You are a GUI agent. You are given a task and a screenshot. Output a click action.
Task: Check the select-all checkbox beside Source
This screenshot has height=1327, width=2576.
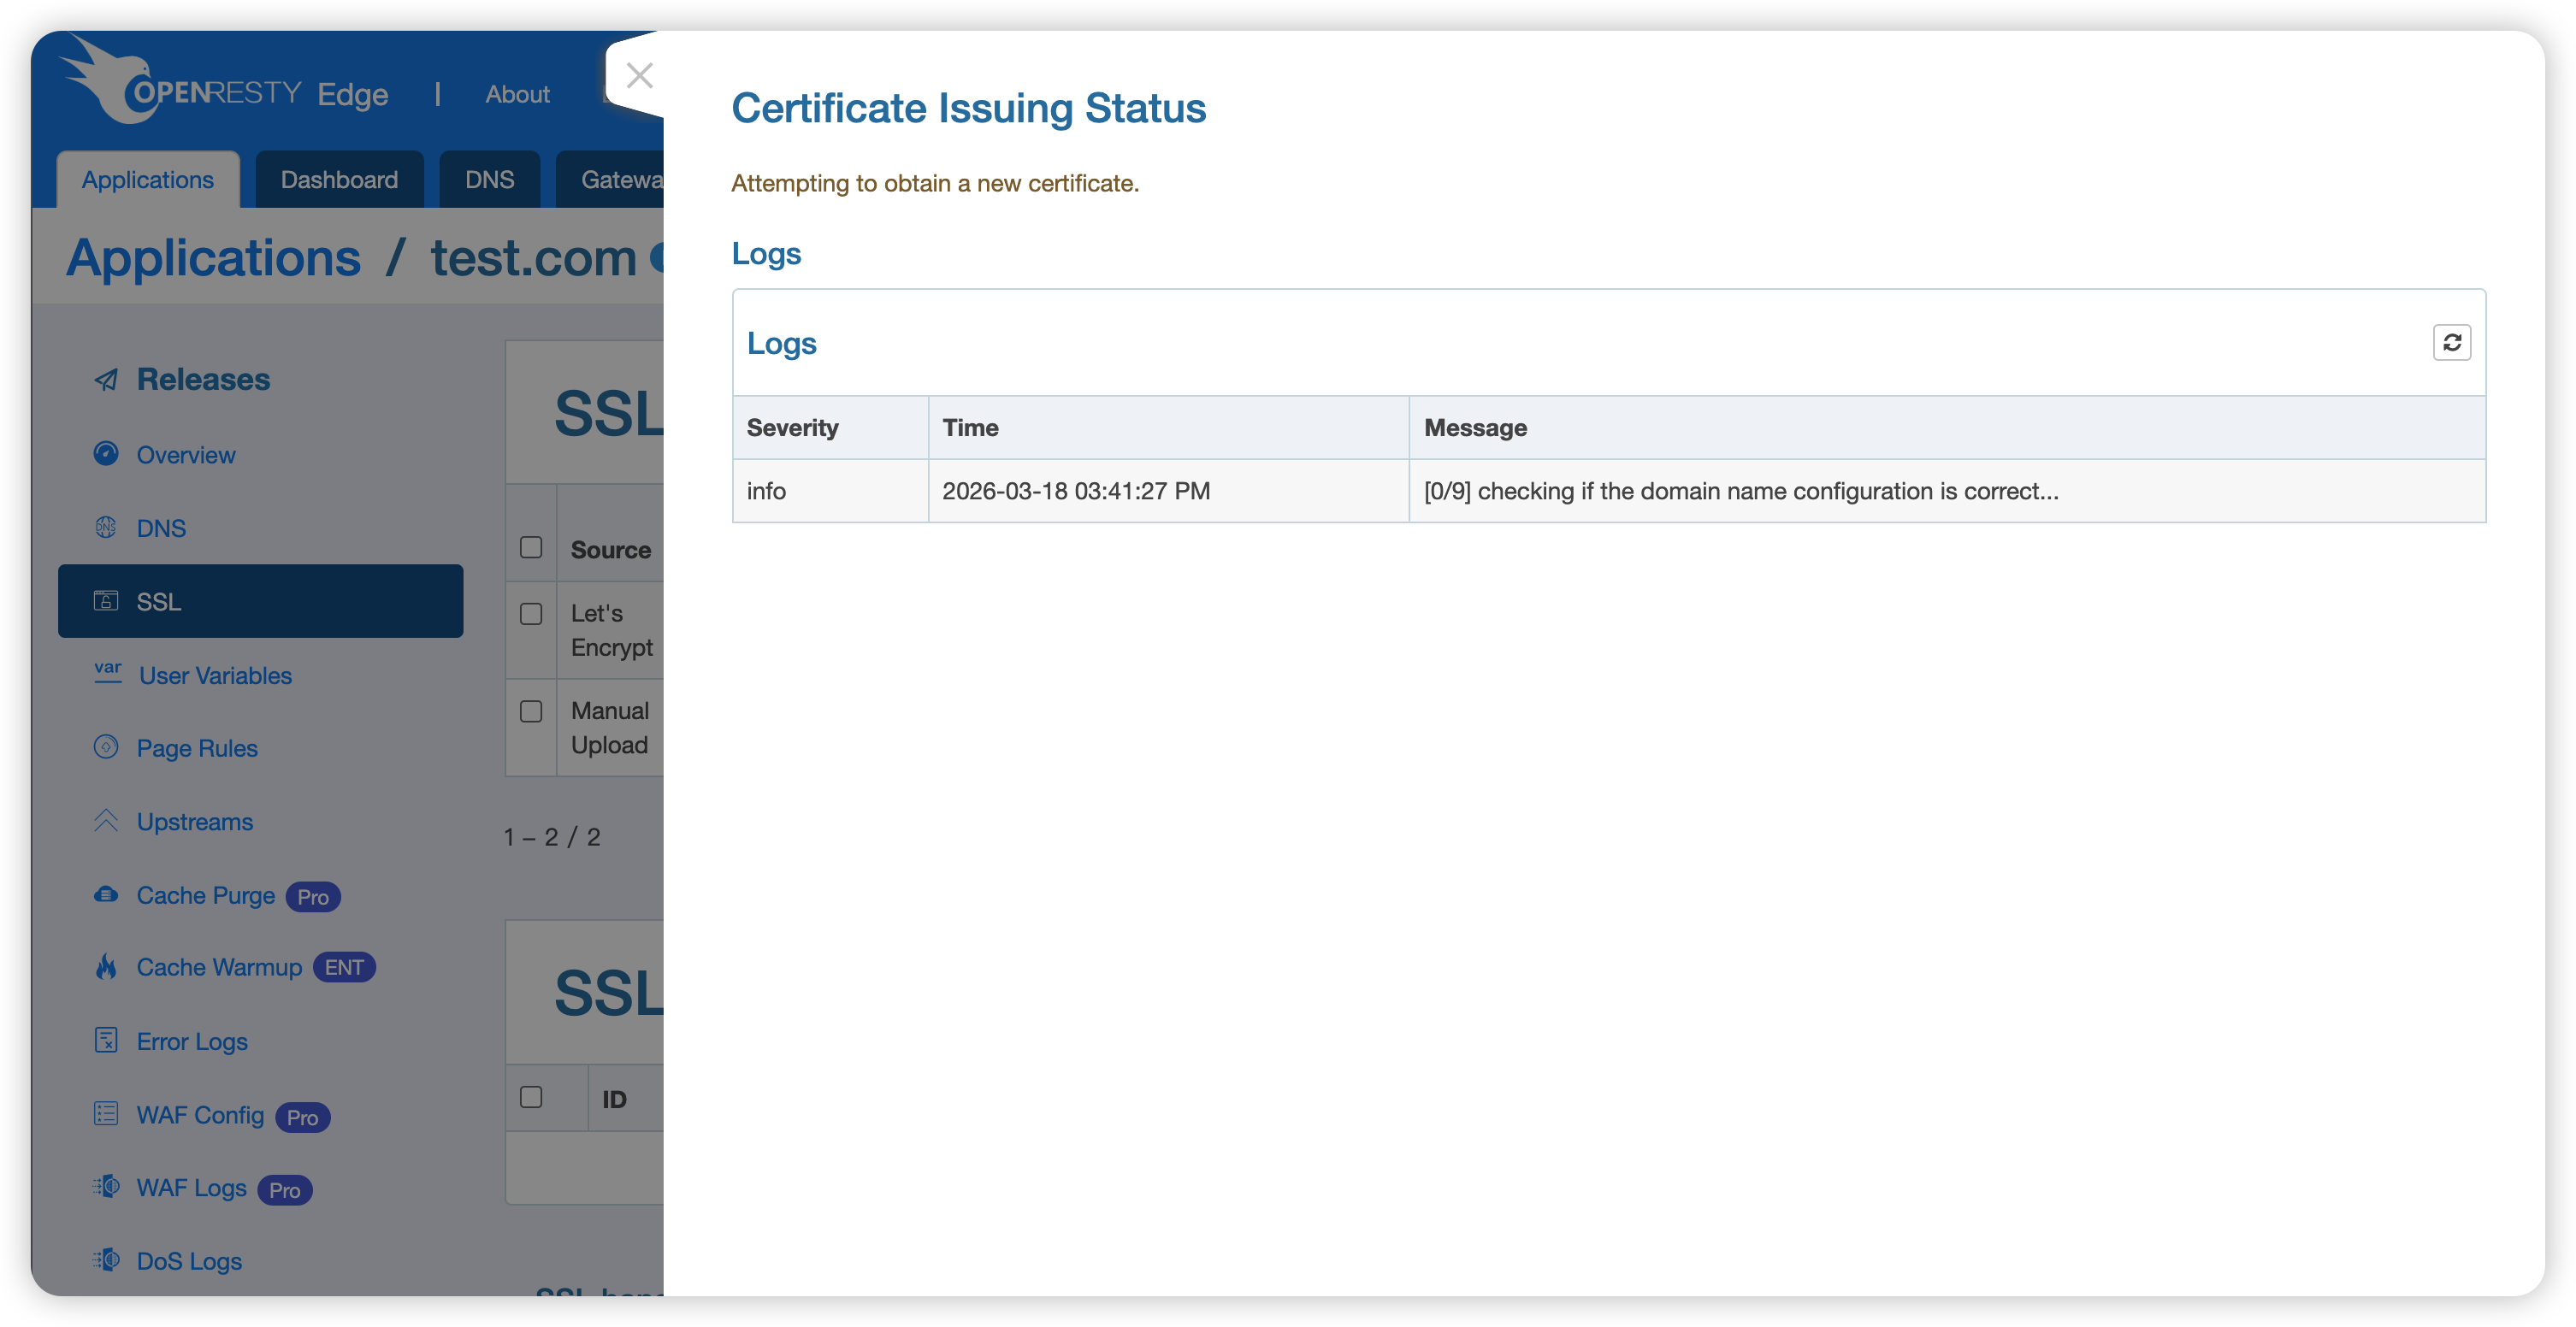(531, 548)
